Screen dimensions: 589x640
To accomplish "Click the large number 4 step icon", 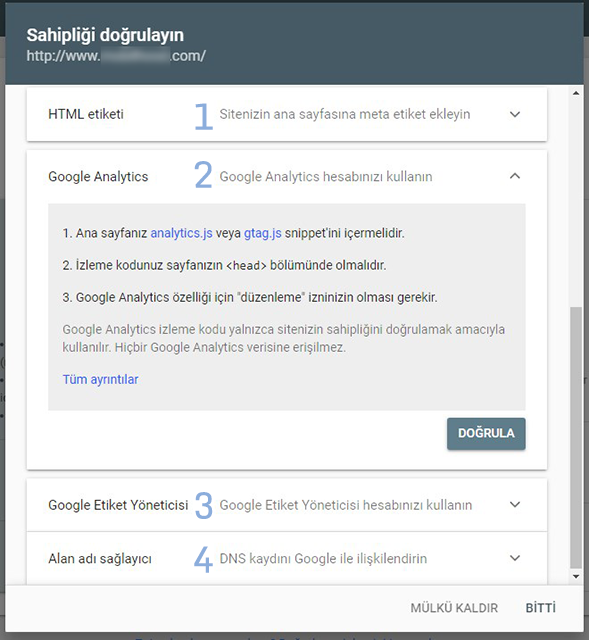I will (203, 559).
